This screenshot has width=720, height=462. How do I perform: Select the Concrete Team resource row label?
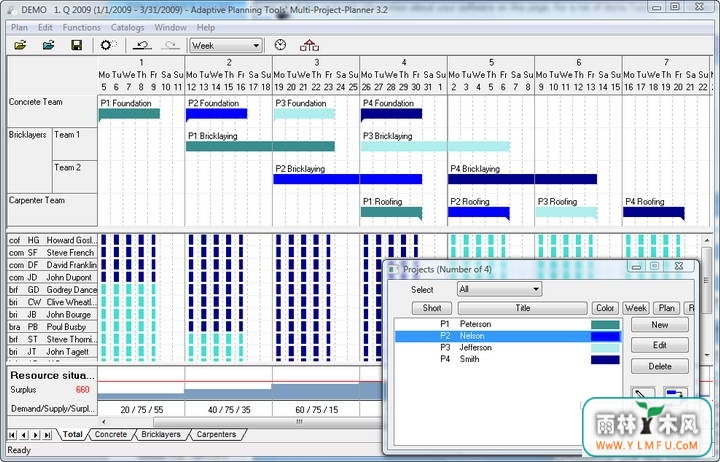coord(36,102)
